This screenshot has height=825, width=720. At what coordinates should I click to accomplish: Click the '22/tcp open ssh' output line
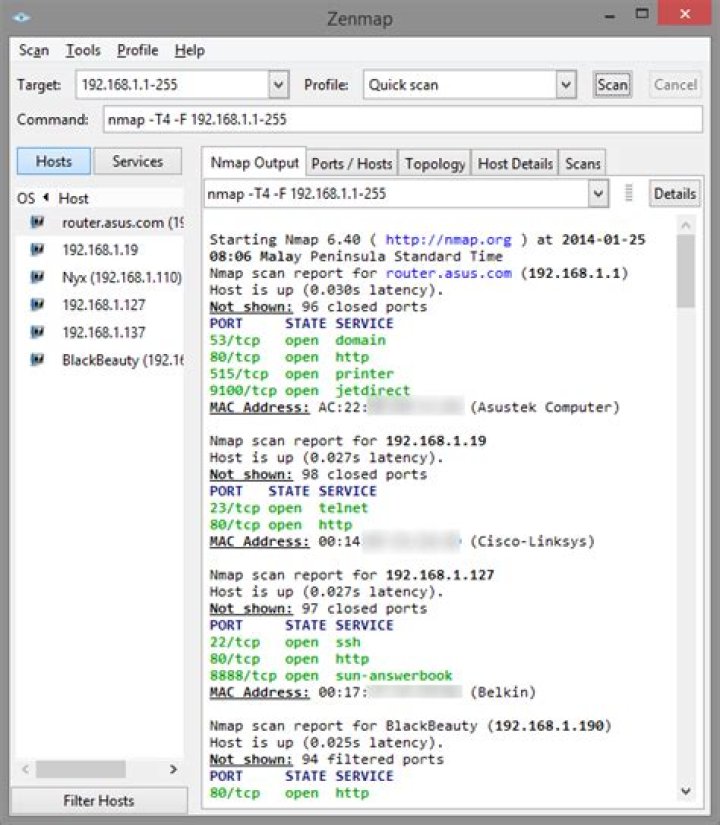(x=285, y=642)
